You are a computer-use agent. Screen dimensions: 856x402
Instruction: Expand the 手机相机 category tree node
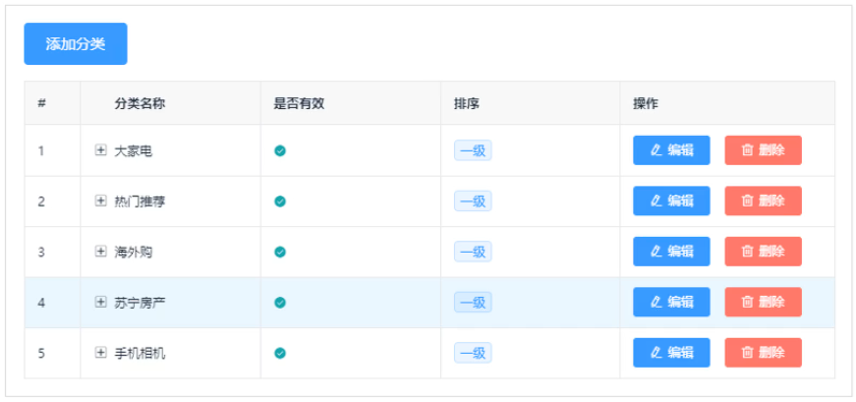tap(100, 353)
